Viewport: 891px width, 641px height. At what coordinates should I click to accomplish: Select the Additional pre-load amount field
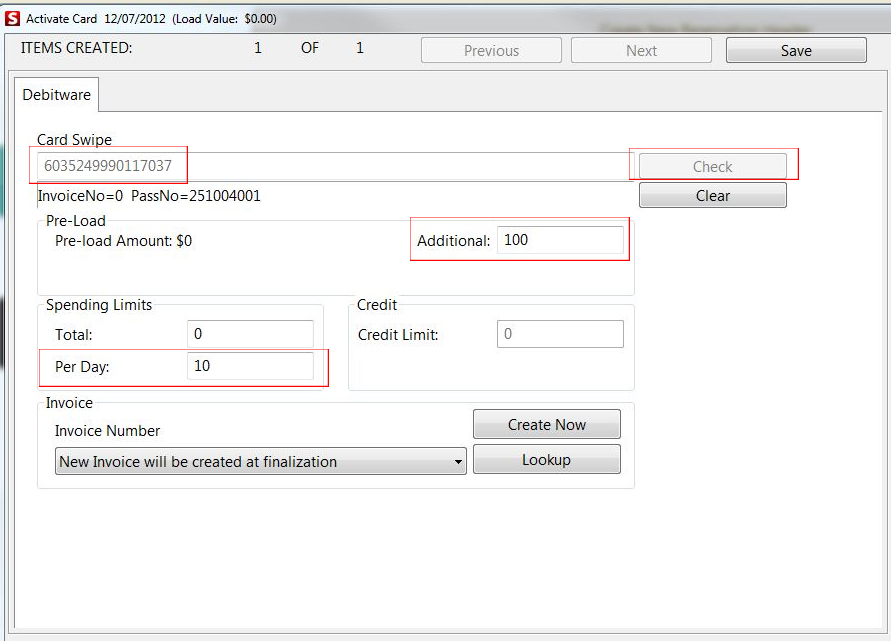point(560,240)
